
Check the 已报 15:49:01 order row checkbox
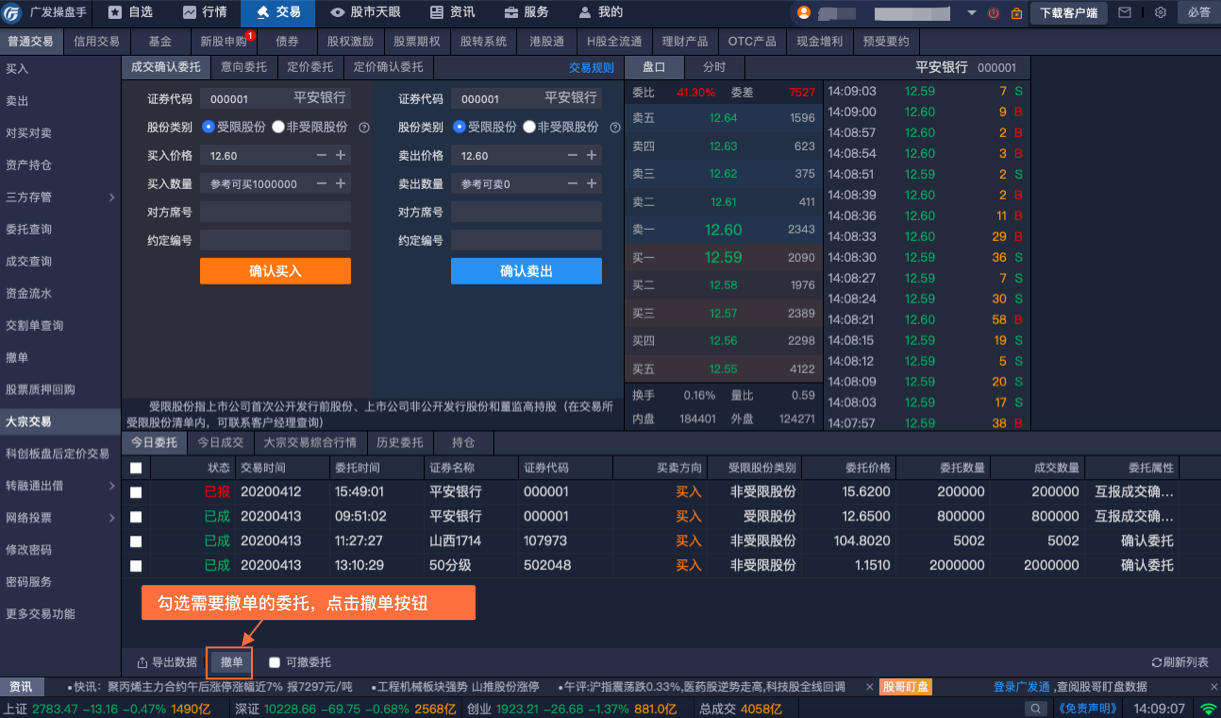136,492
